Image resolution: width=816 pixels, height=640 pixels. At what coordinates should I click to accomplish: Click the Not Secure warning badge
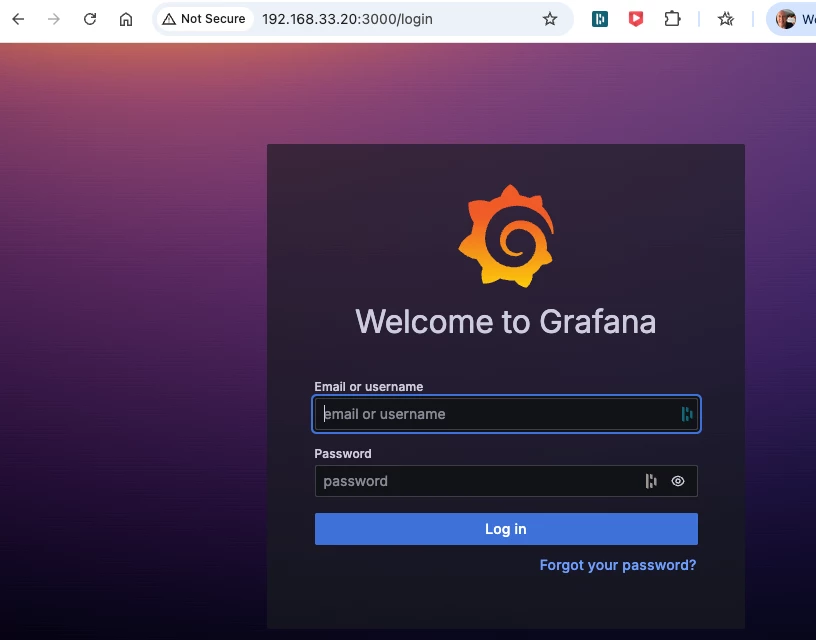(x=204, y=19)
